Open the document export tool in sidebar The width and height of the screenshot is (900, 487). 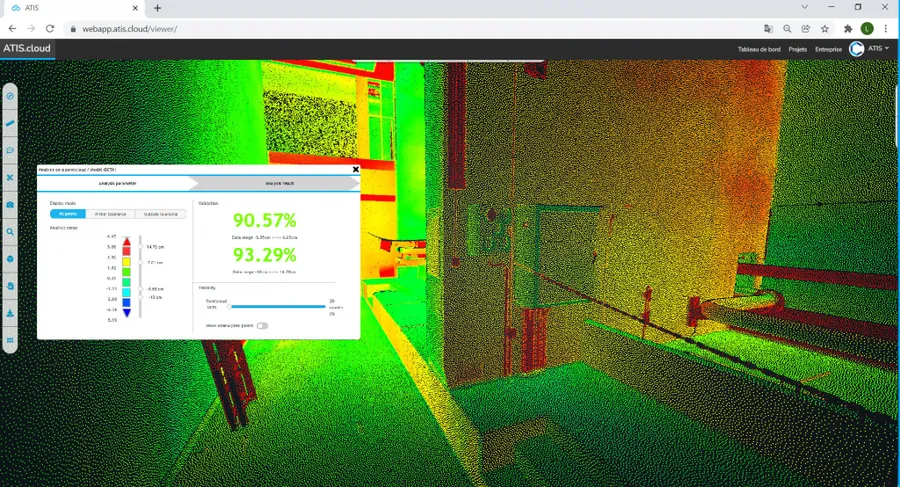coord(10,286)
